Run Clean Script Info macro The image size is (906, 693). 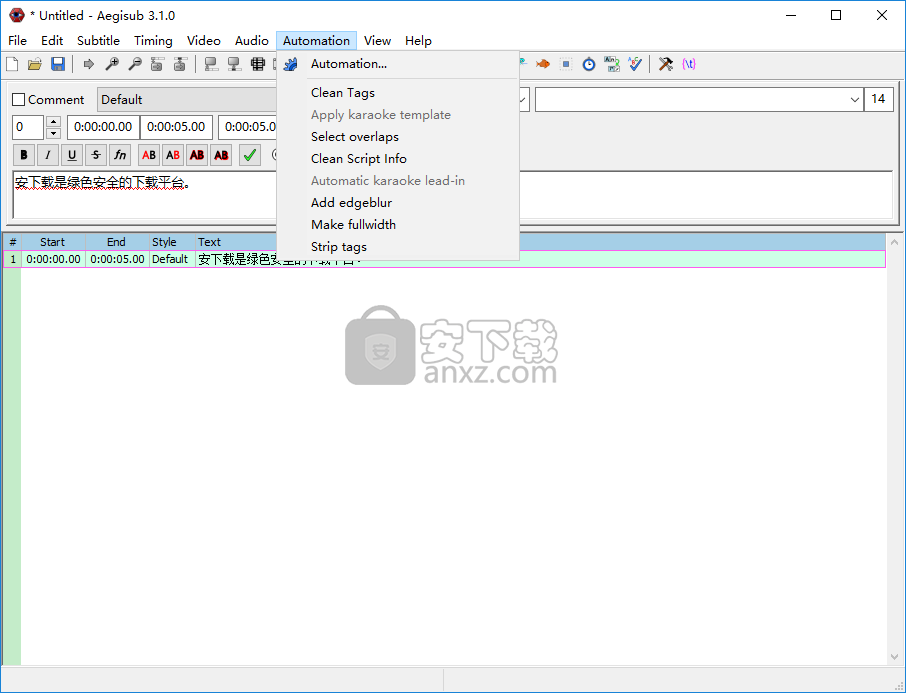pyautogui.click(x=398, y=158)
